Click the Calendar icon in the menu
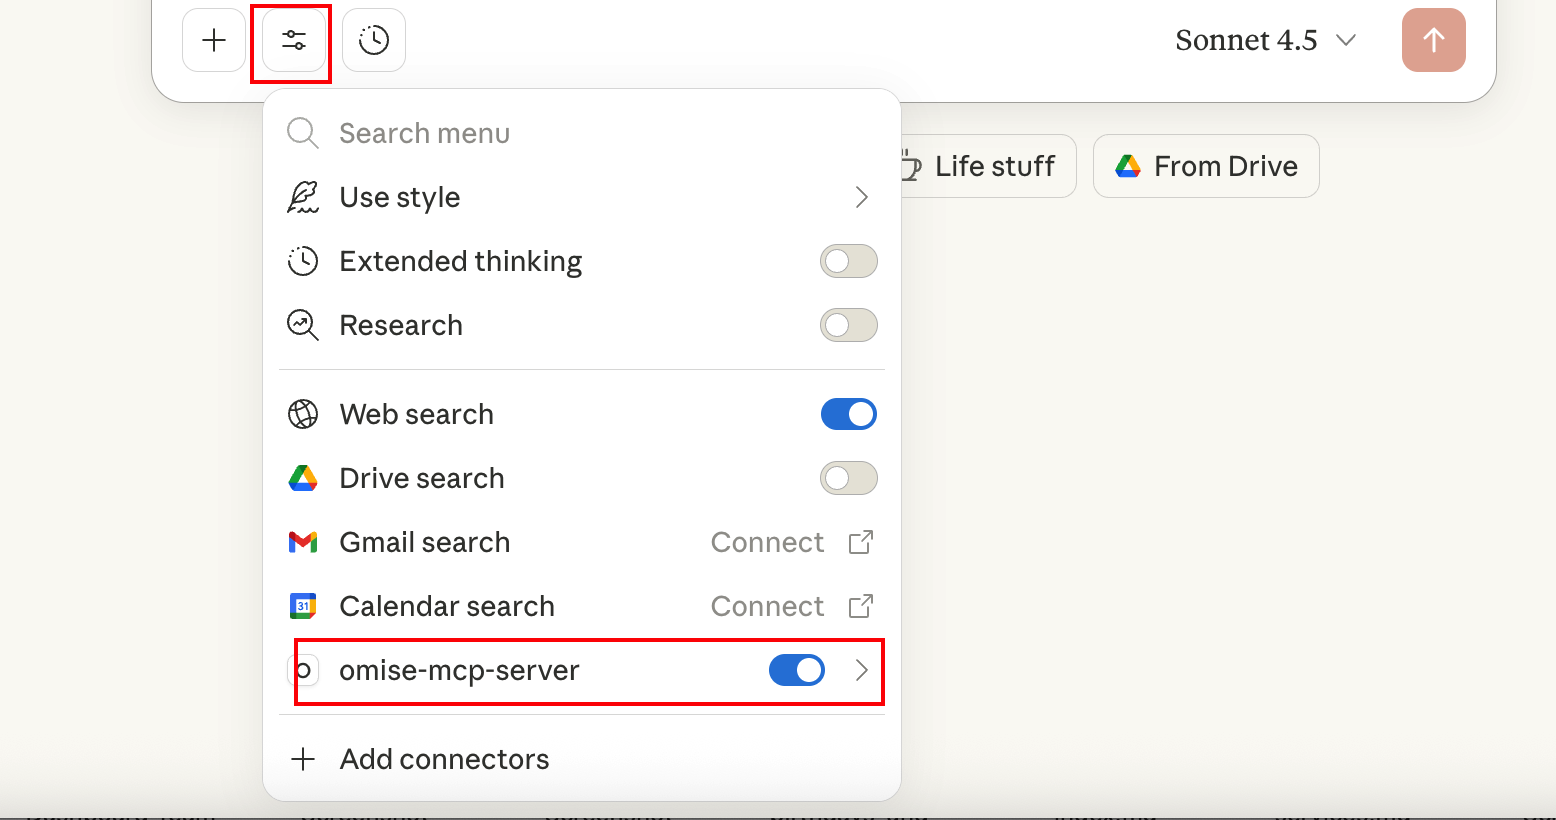The width and height of the screenshot is (1556, 820). [303, 607]
